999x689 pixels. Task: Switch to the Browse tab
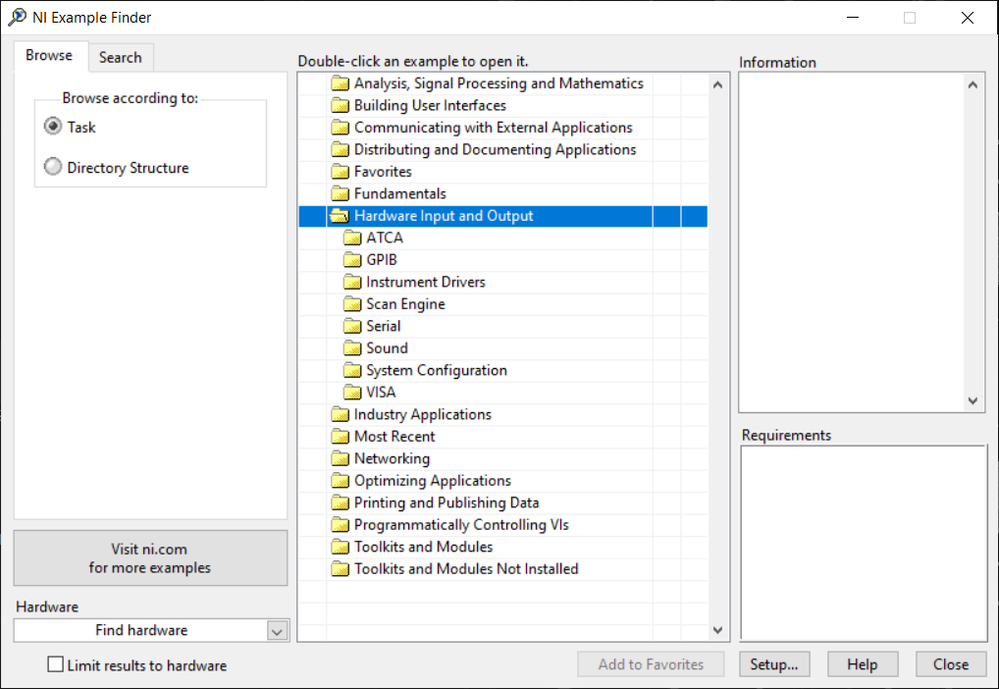click(49, 56)
